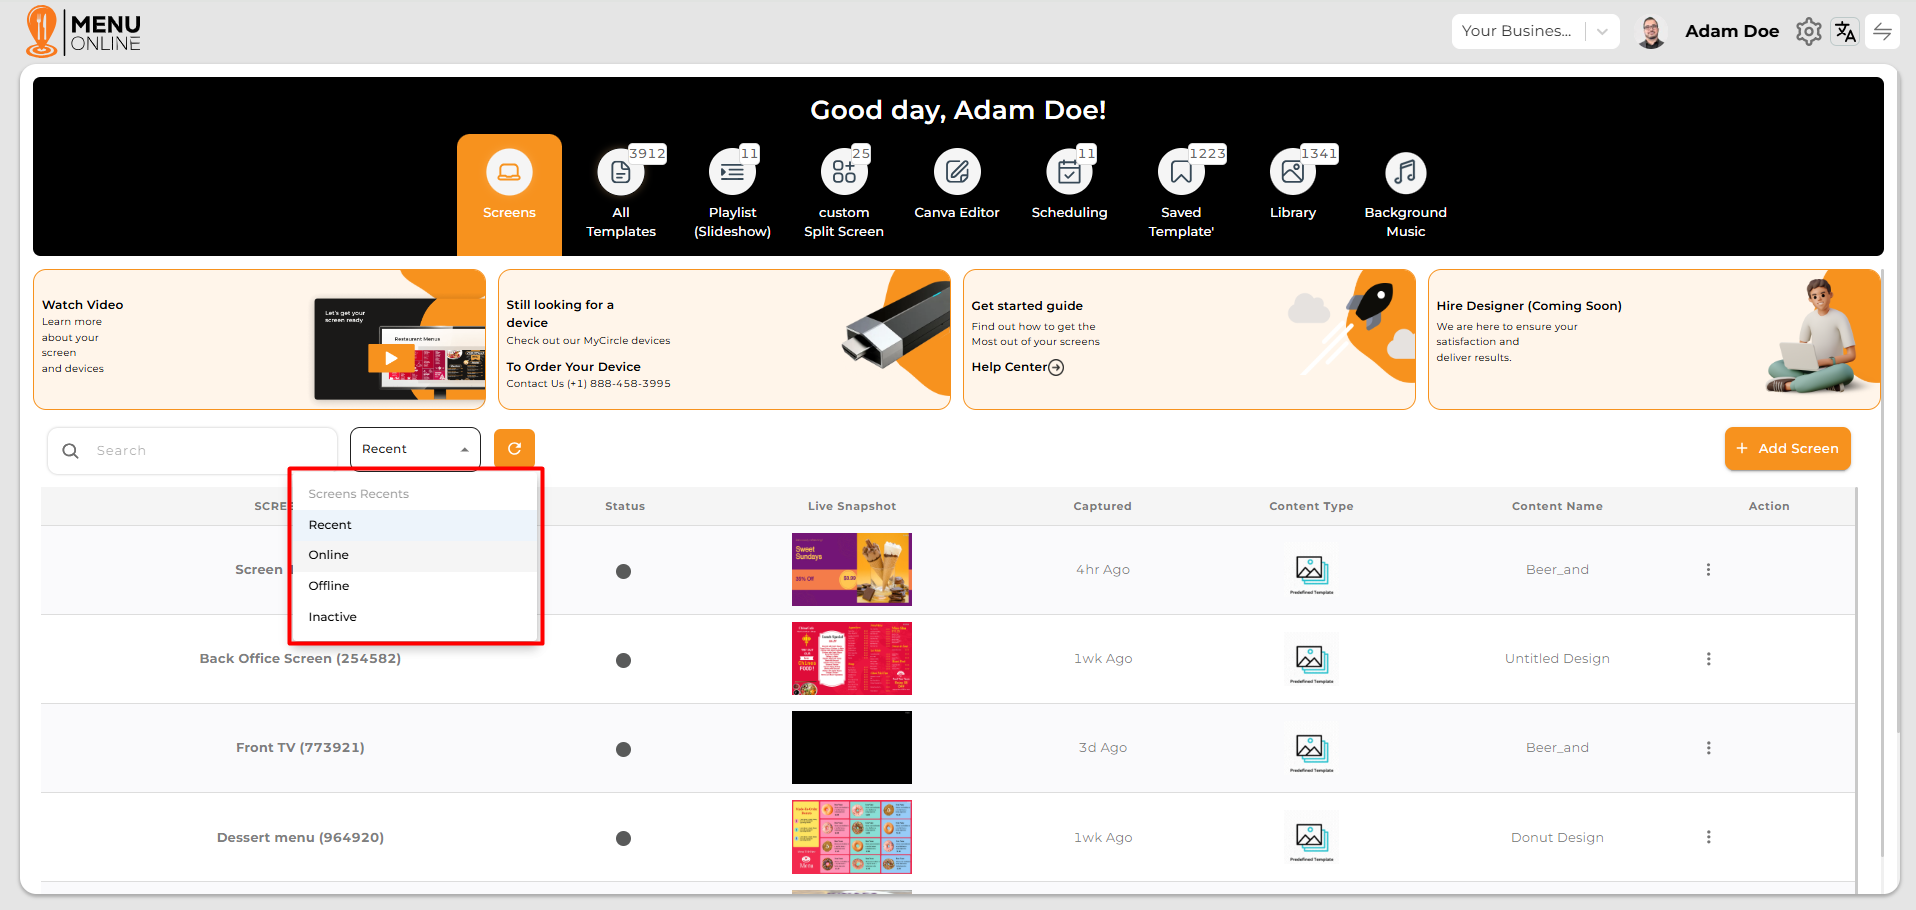The image size is (1916, 910).
Task: Open custom Split Screen icon
Action: click(x=844, y=174)
